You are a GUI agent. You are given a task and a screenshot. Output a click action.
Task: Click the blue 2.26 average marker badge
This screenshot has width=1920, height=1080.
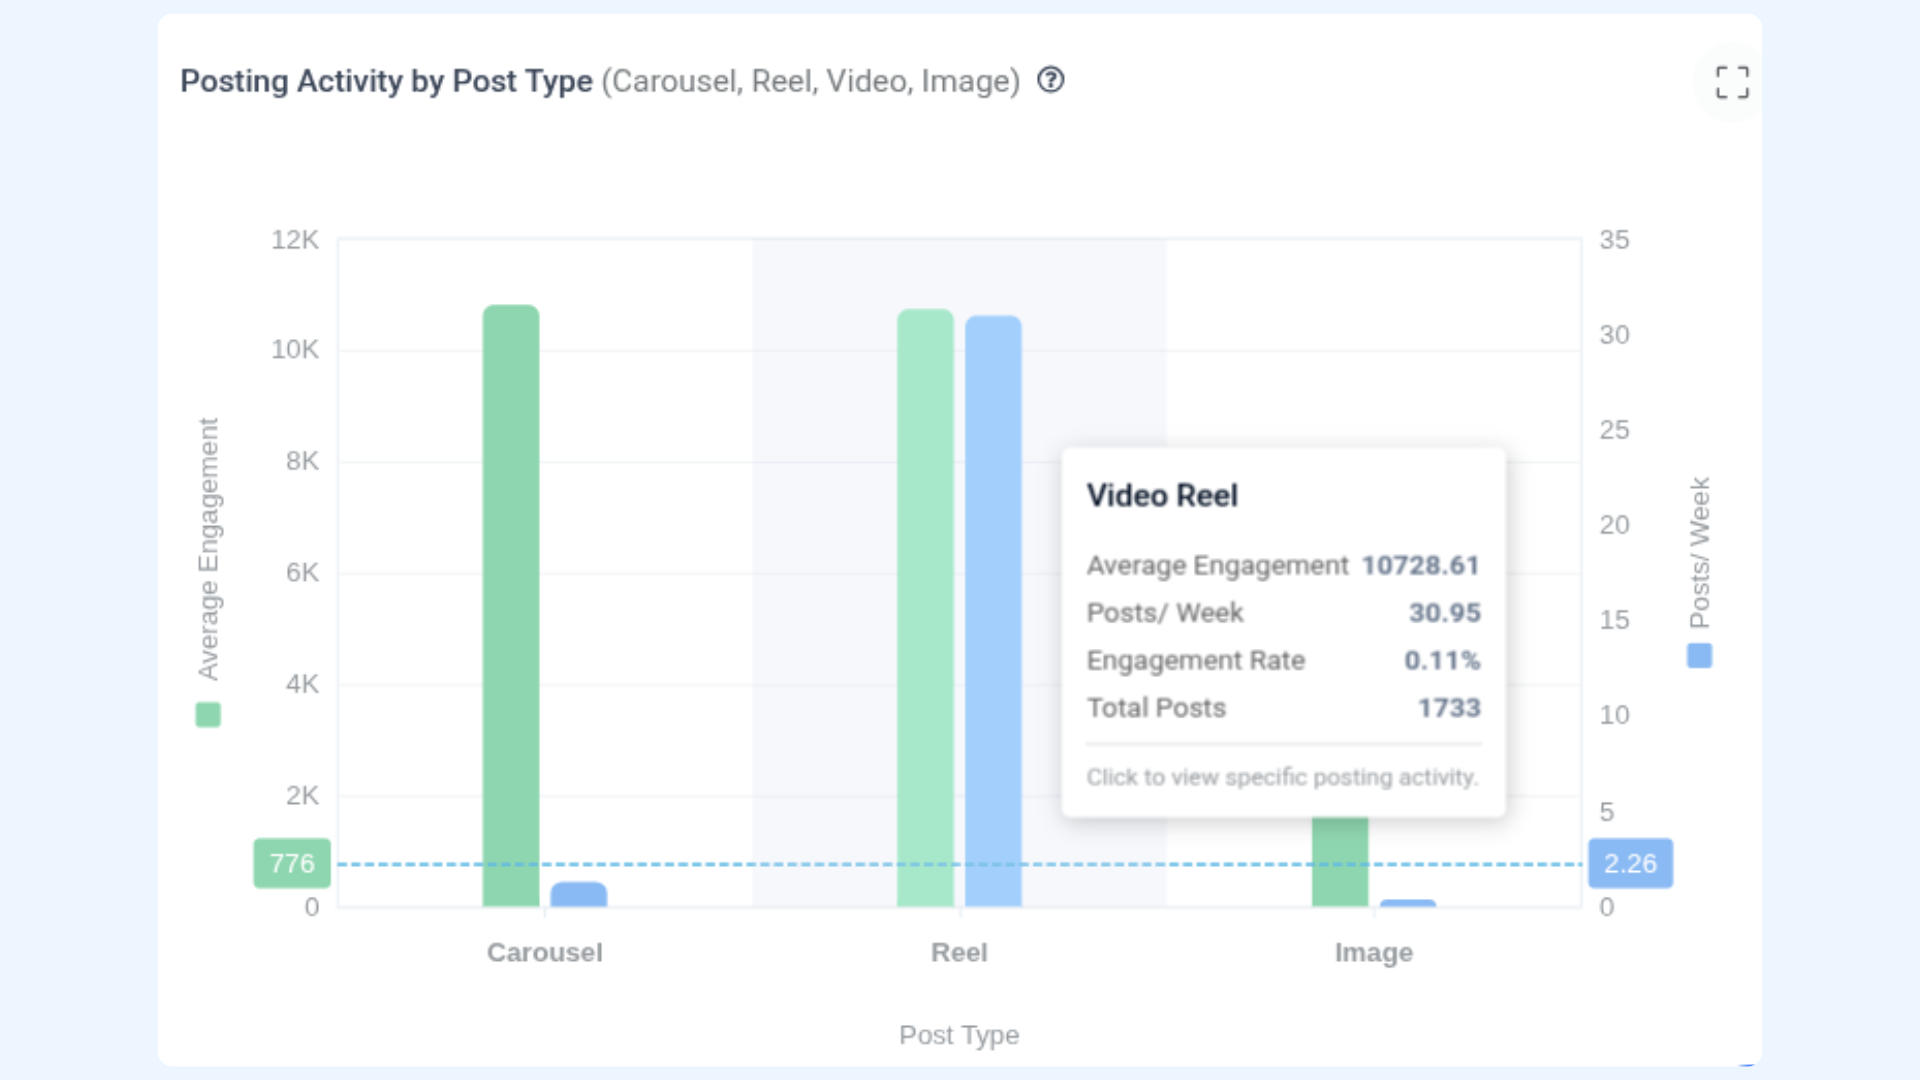[1630, 863]
